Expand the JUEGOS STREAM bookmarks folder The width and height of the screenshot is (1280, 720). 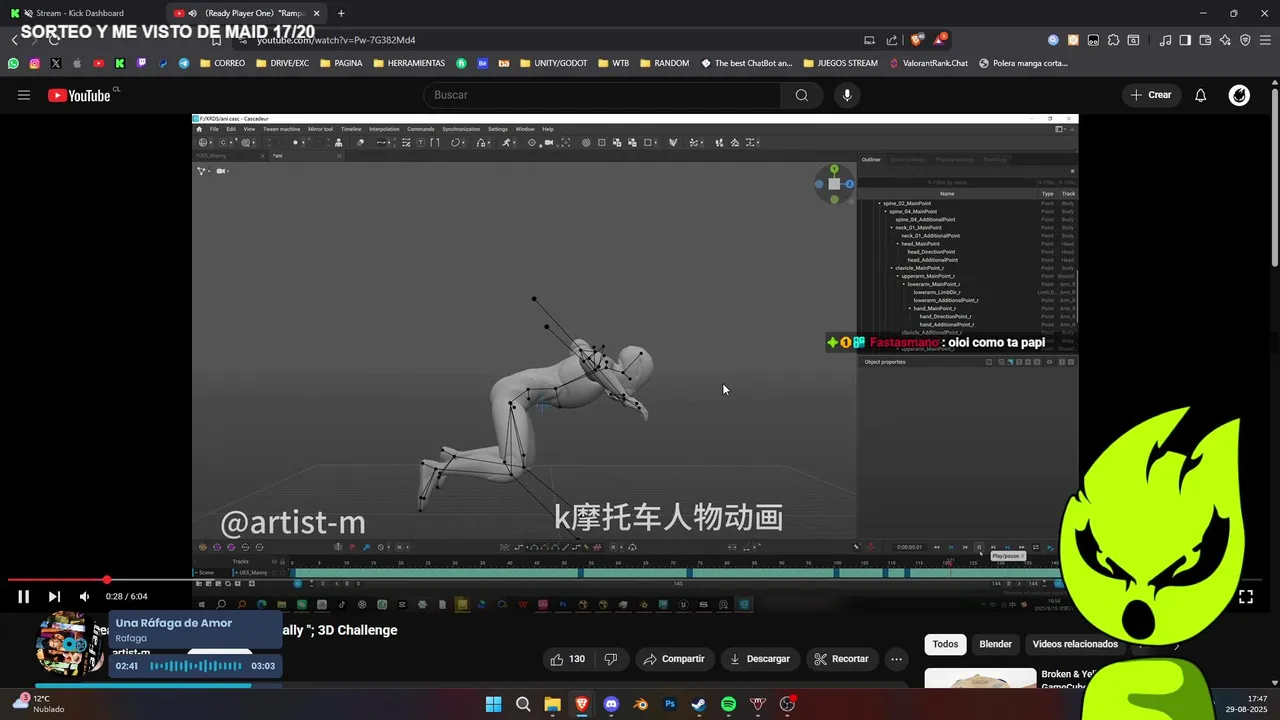(841, 63)
